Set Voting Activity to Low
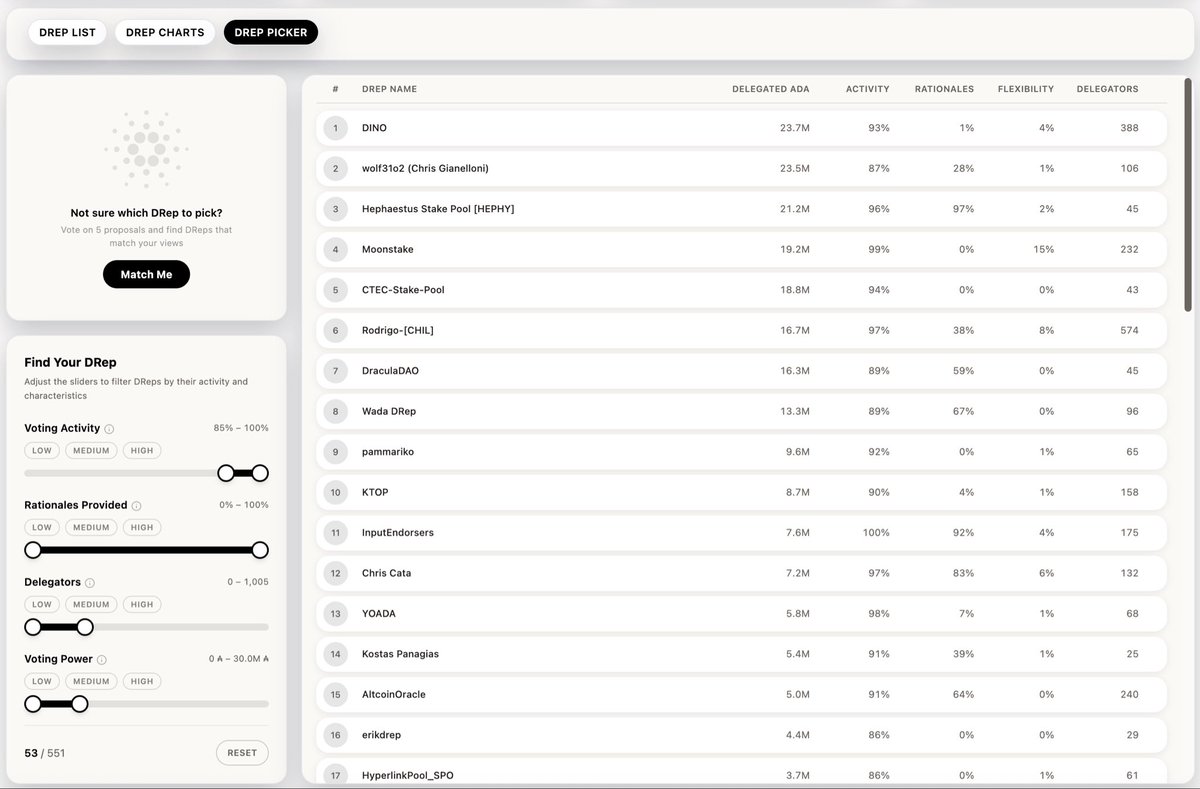 (x=42, y=450)
